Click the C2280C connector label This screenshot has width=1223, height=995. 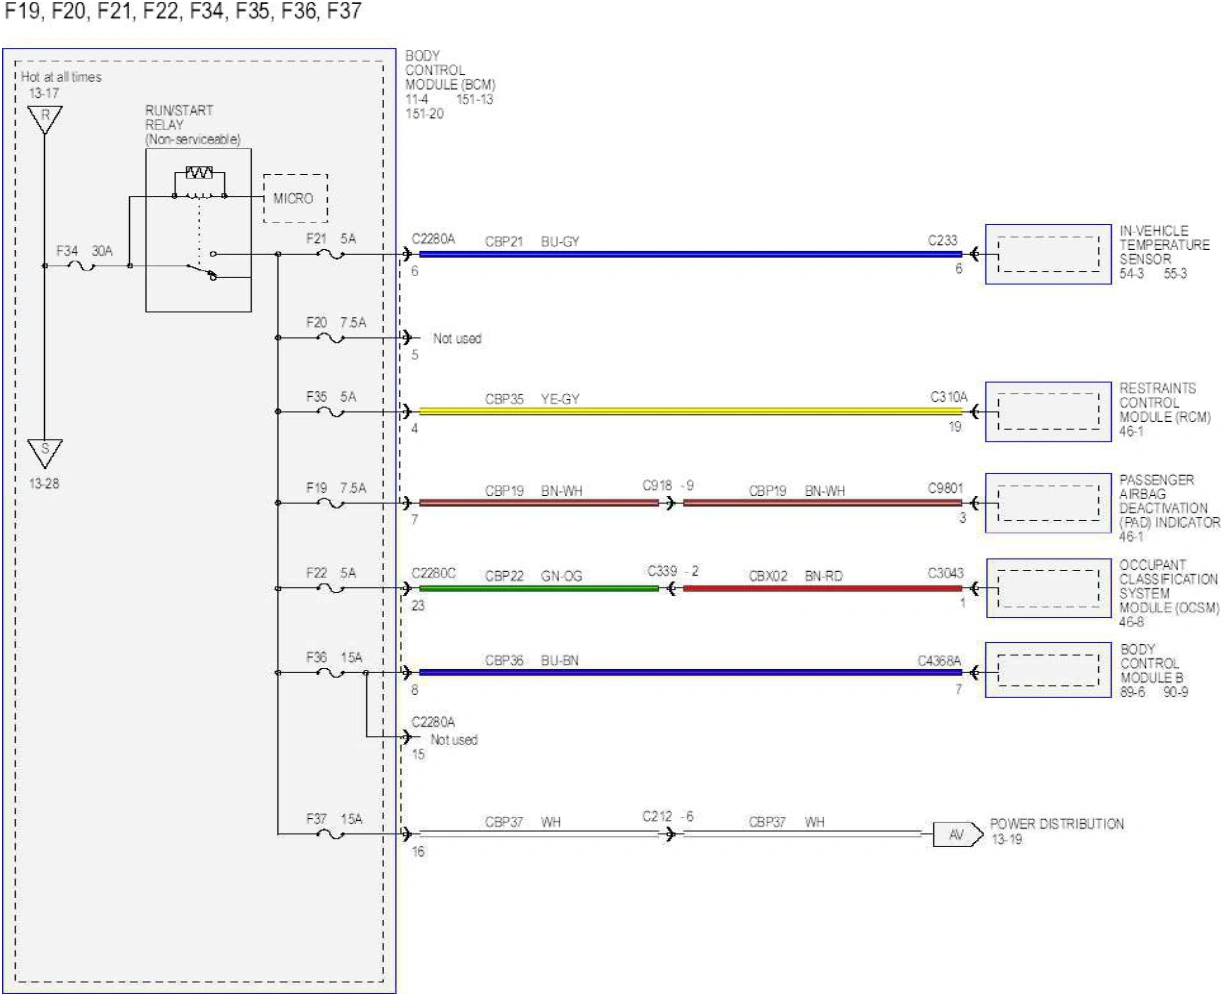[434, 575]
